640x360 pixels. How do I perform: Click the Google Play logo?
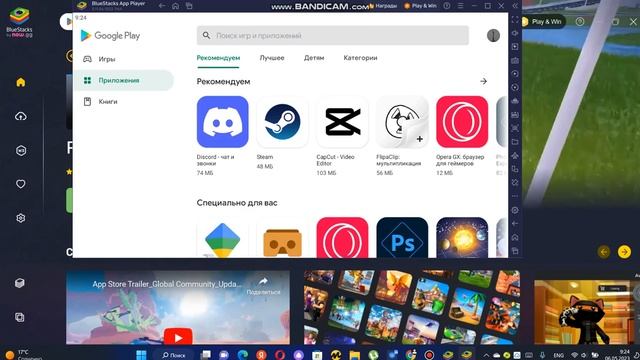point(110,36)
